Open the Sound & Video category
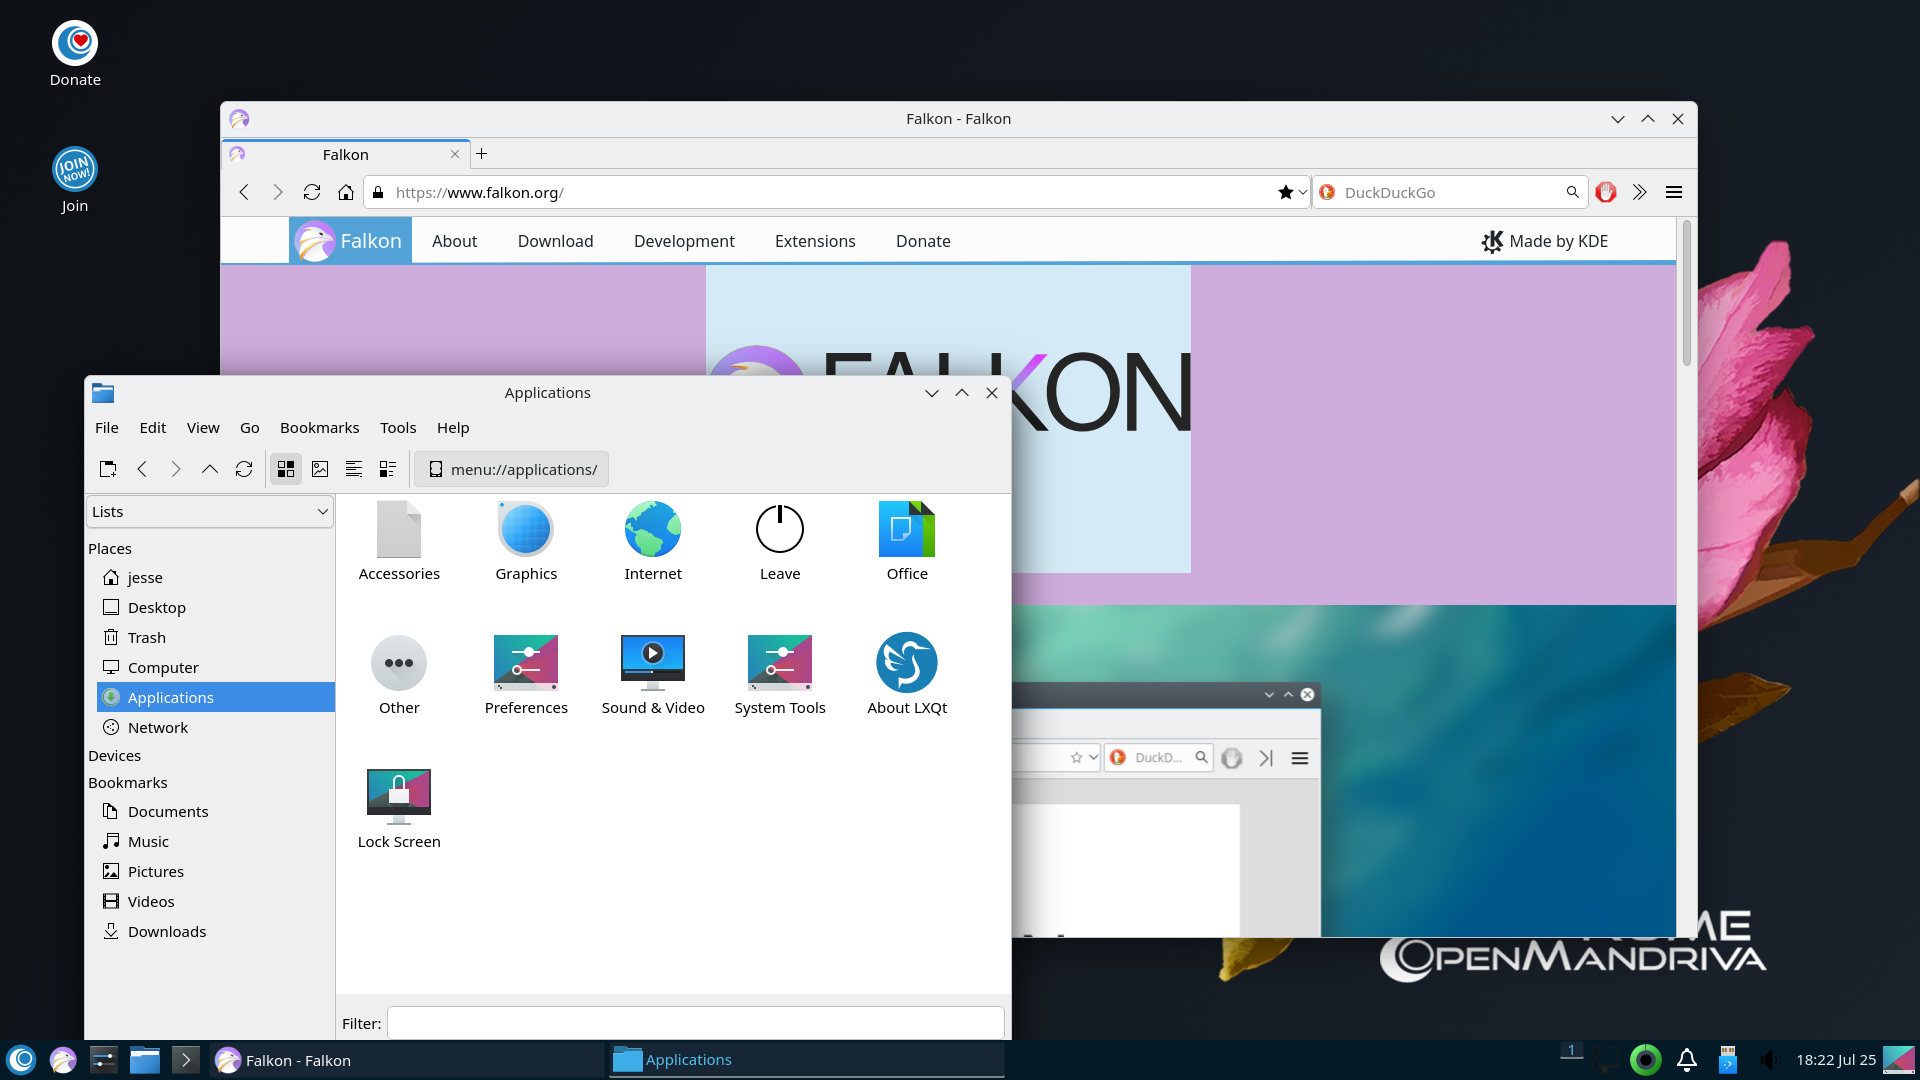The height and width of the screenshot is (1080, 1920). point(653,663)
